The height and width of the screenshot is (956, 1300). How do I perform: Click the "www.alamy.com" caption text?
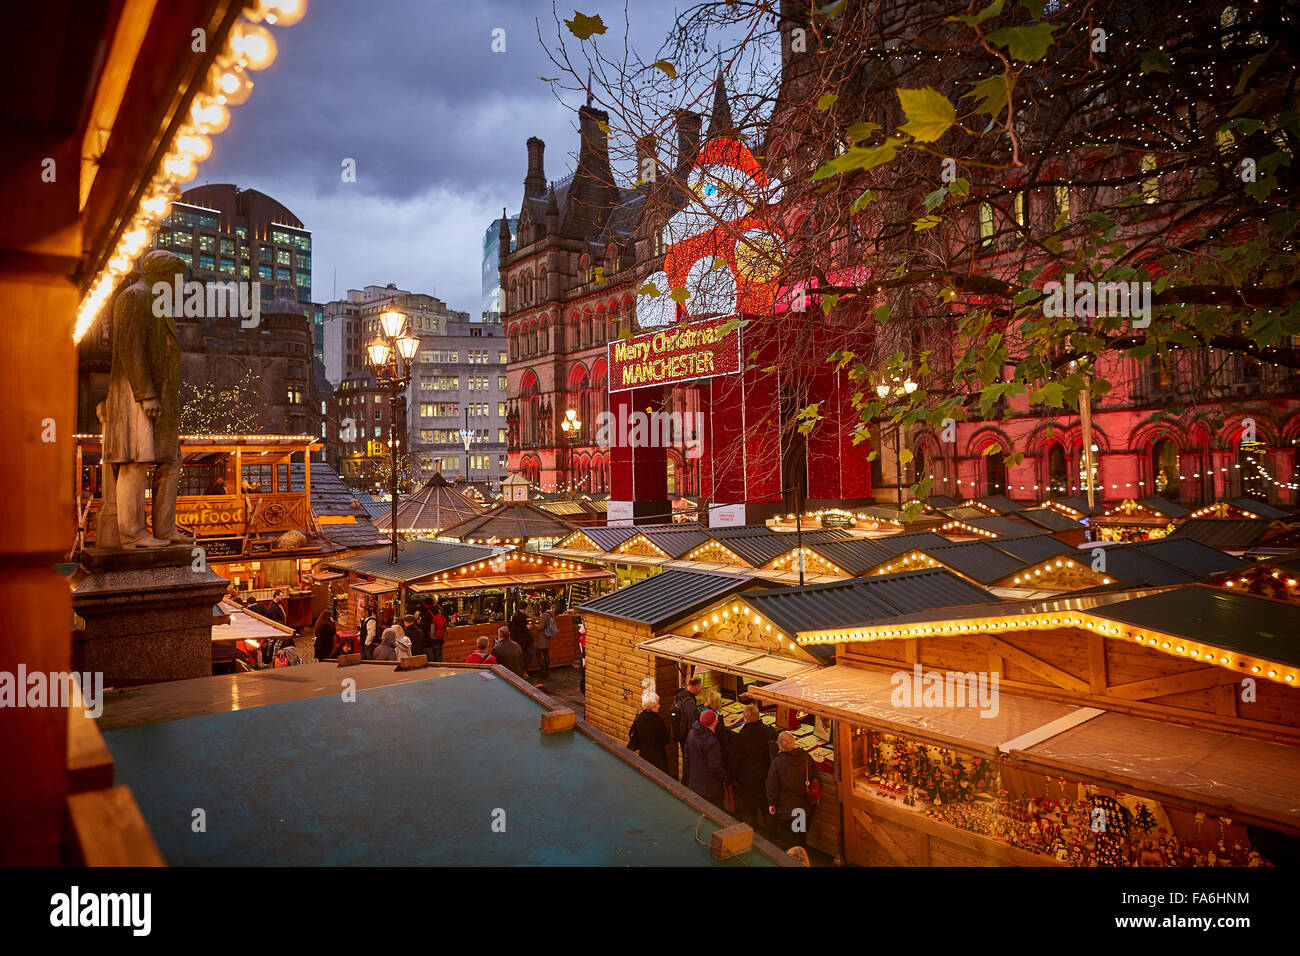point(1182,925)
